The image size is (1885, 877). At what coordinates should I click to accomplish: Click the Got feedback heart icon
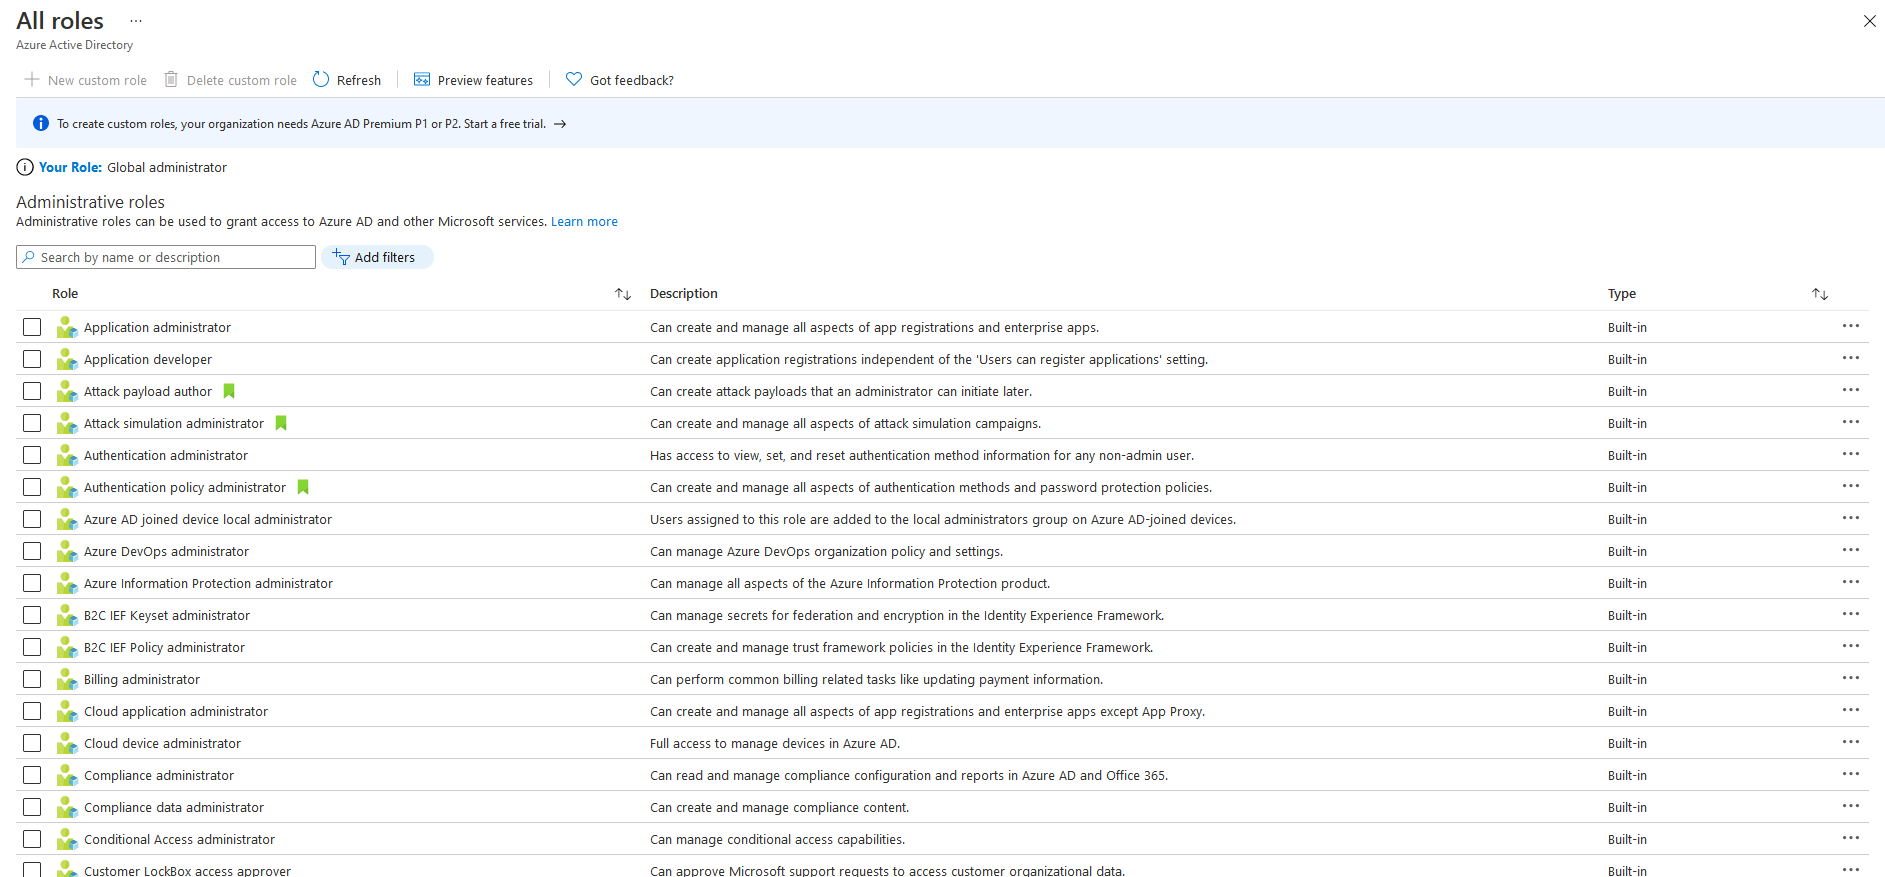tap(574, 79)
